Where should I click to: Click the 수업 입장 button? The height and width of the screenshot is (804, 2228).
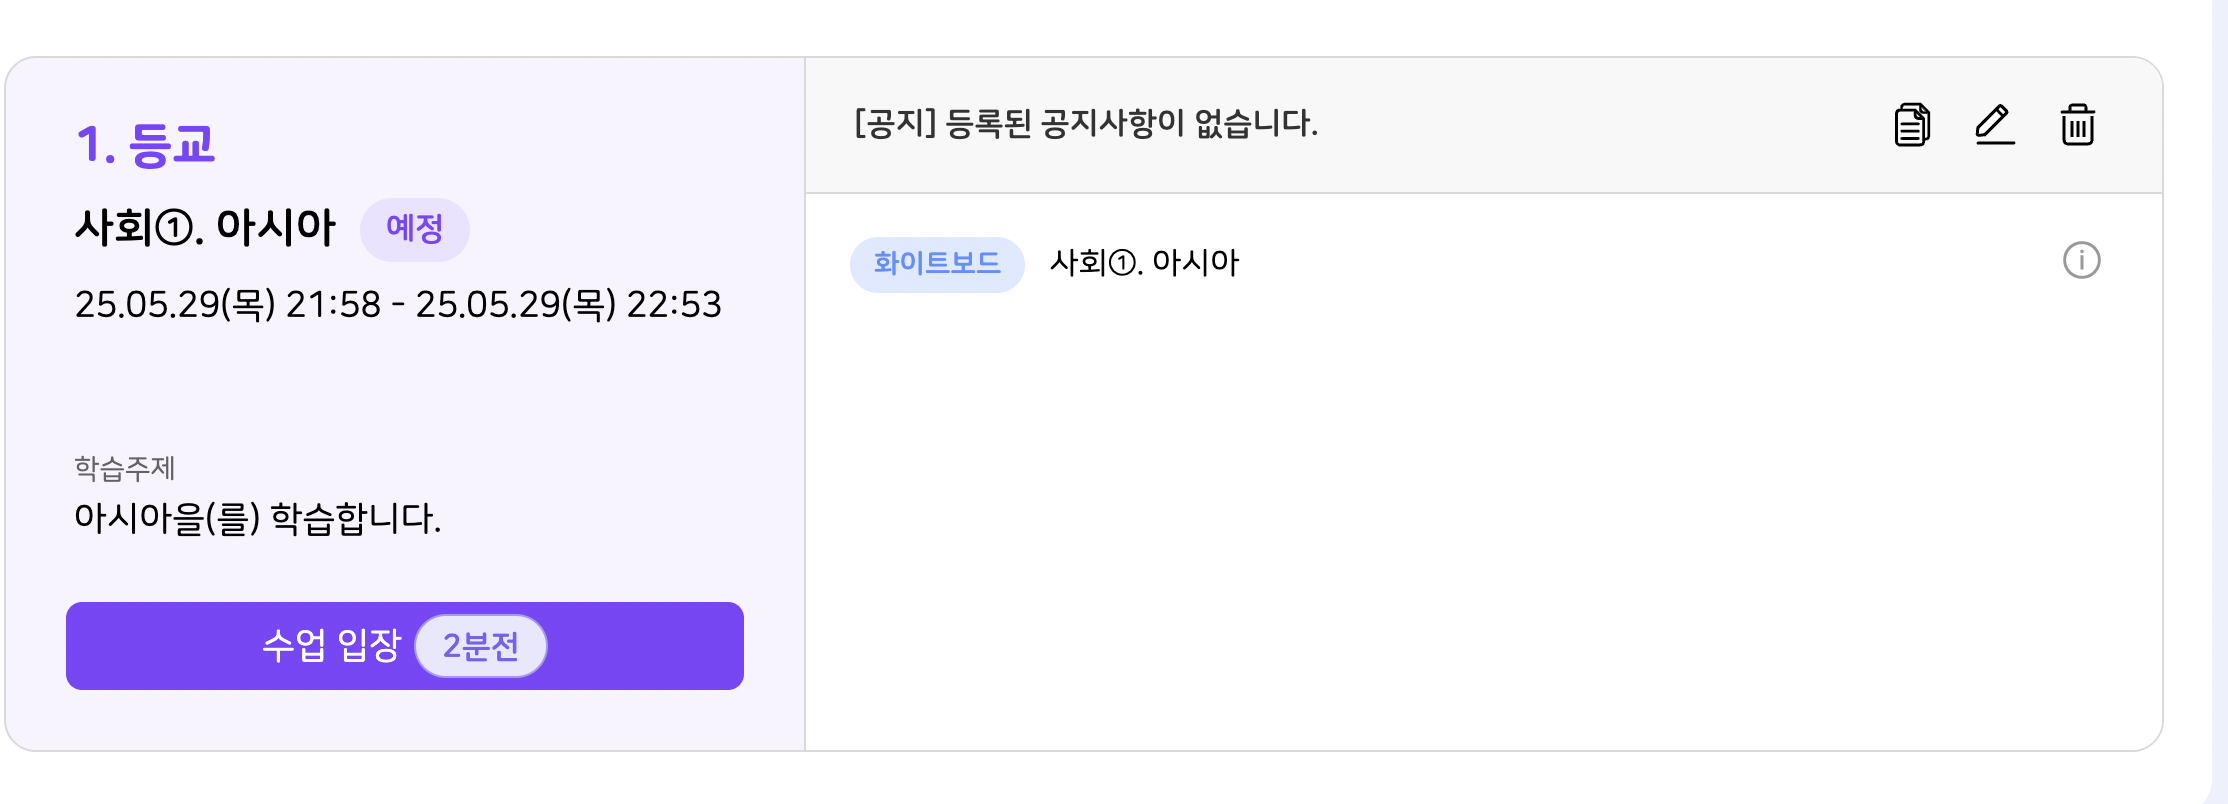tap(330, 646)
